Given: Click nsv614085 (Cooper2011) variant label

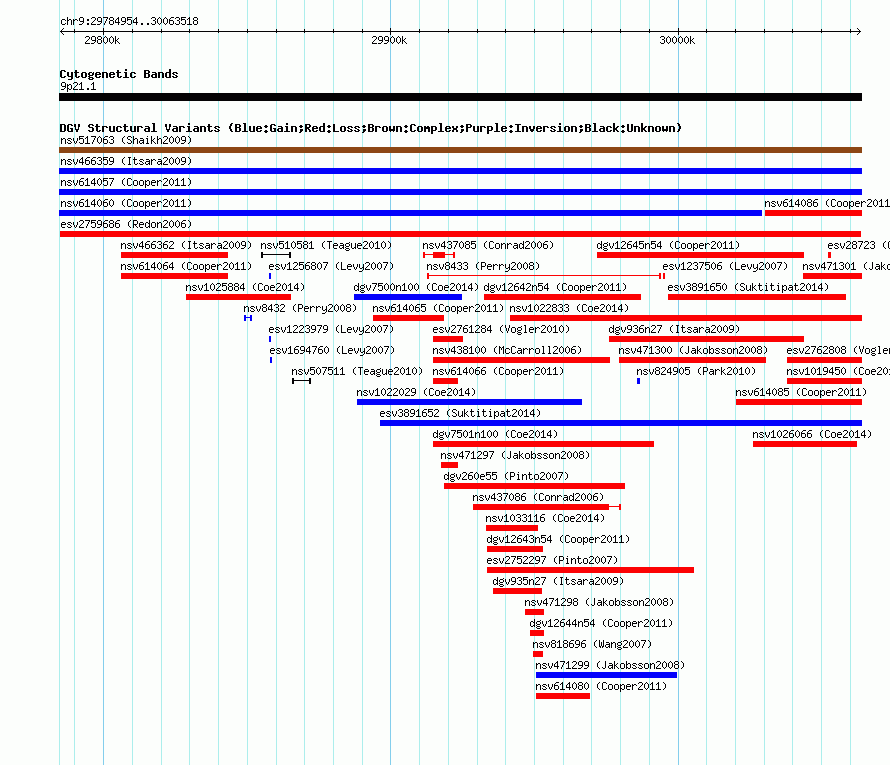Looking at the screenshot, I should 801,392.
